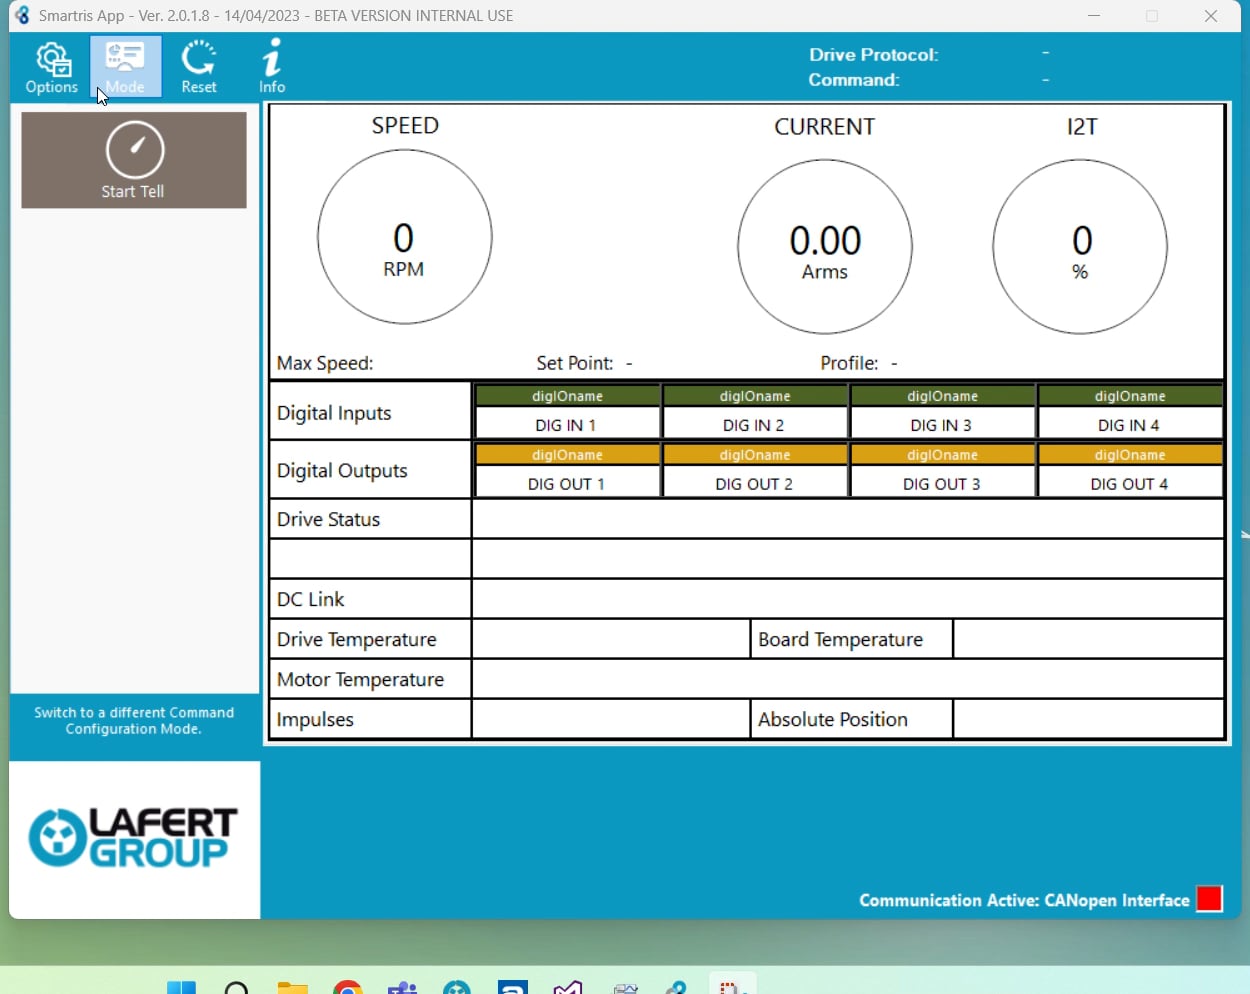Select the DIG IN 3 input cell

tap(941, 425)
